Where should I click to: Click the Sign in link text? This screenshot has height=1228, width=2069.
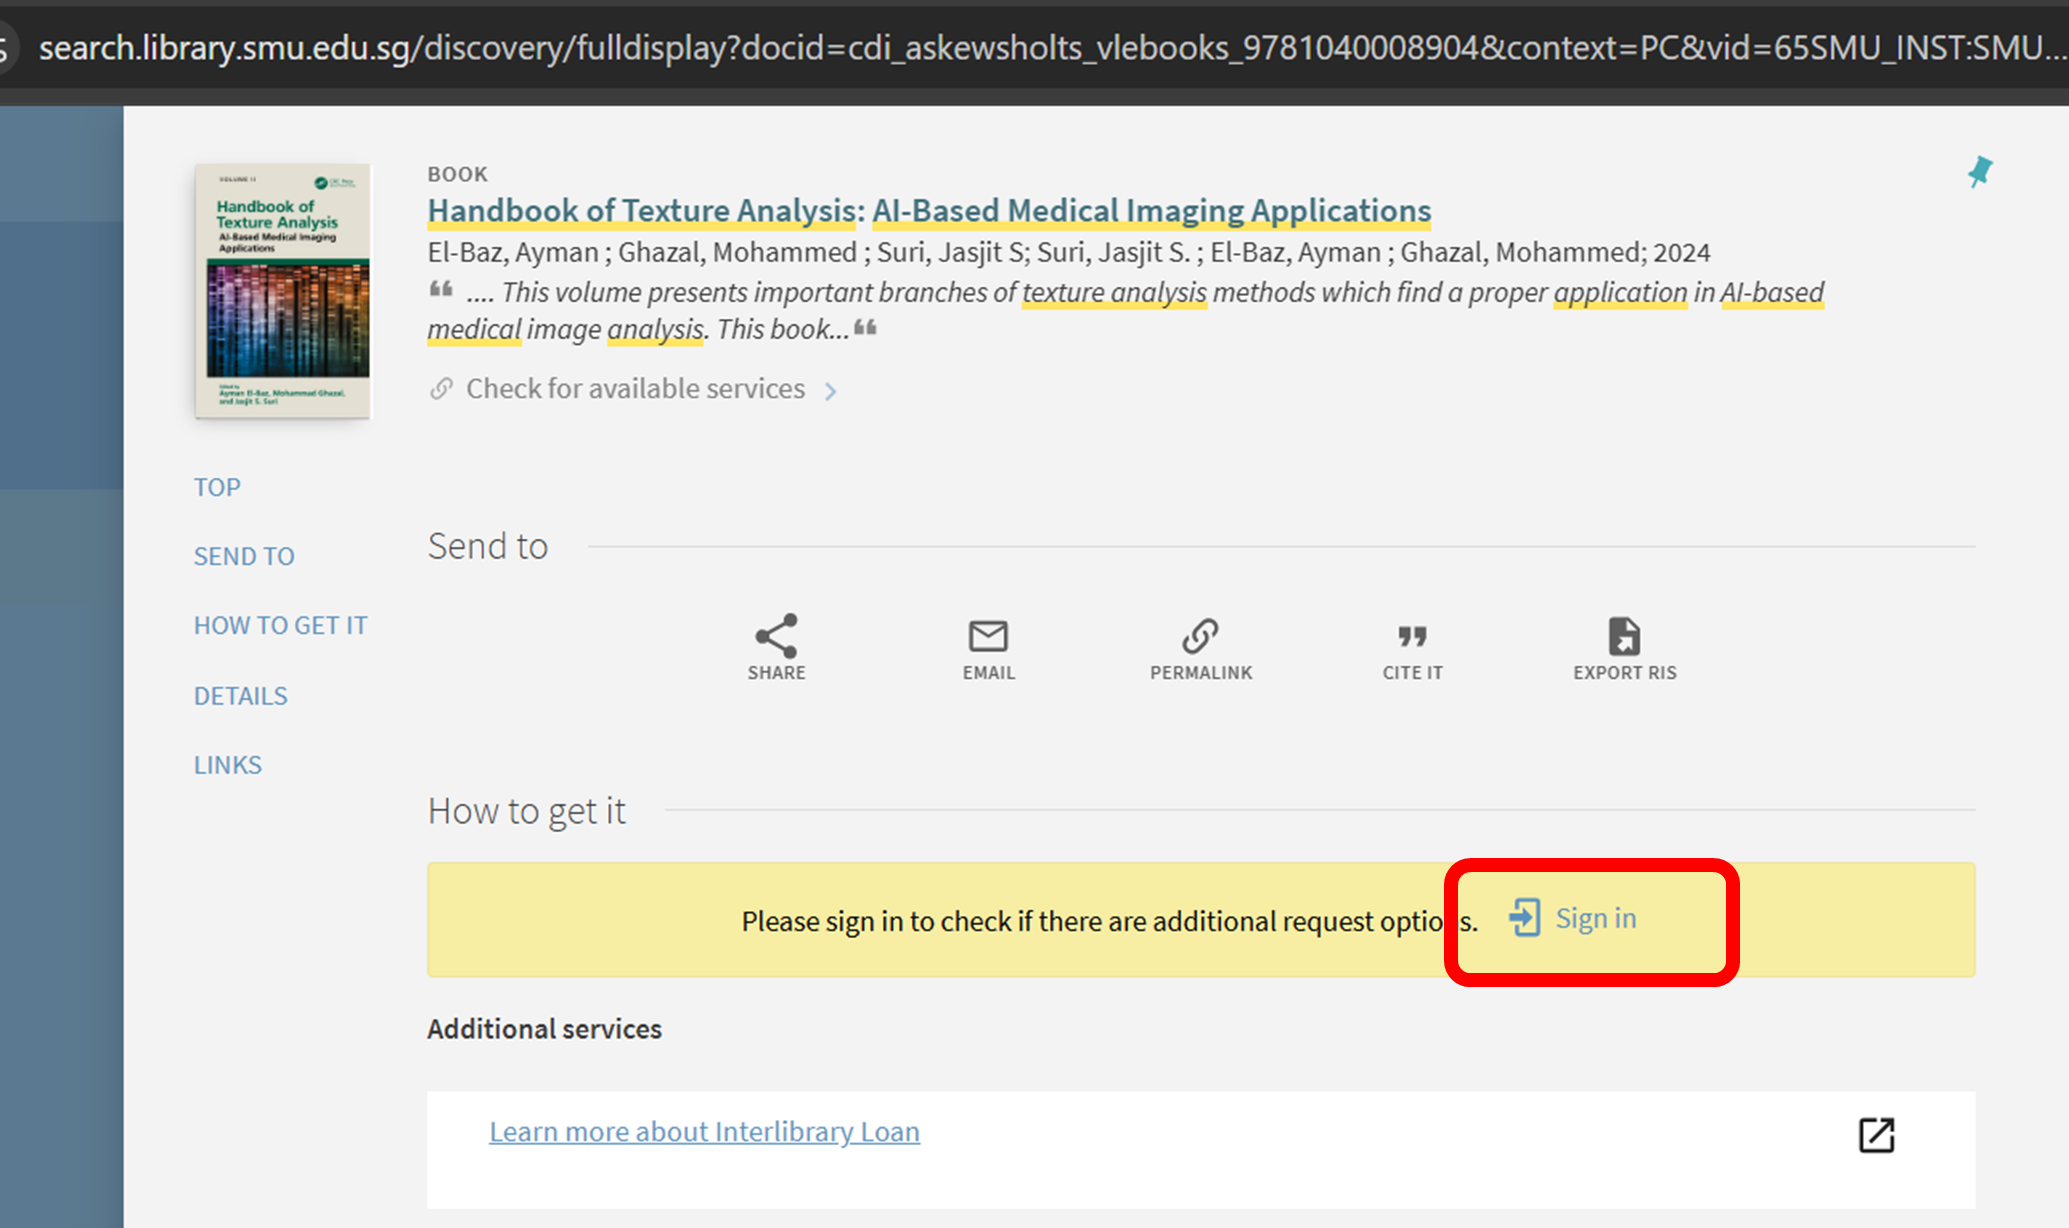[x=1595, y=918]
